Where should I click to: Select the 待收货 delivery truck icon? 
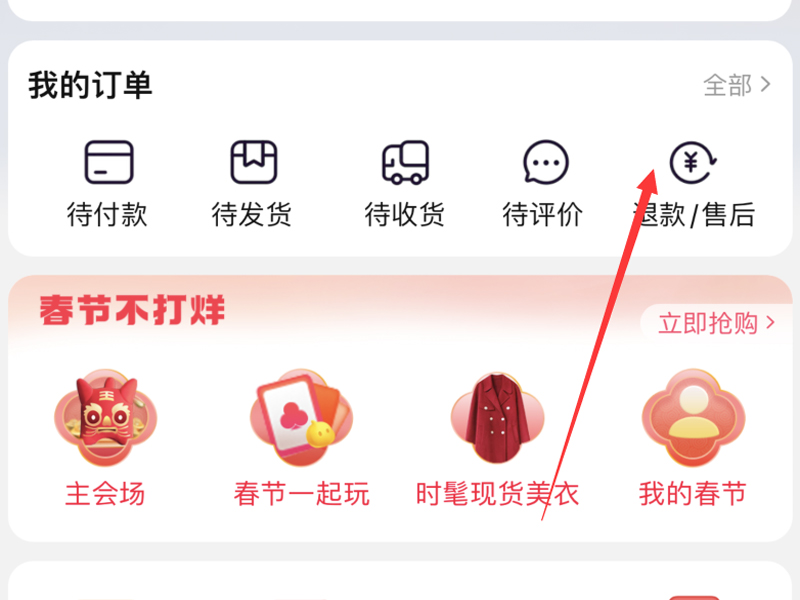click(406, 162)
